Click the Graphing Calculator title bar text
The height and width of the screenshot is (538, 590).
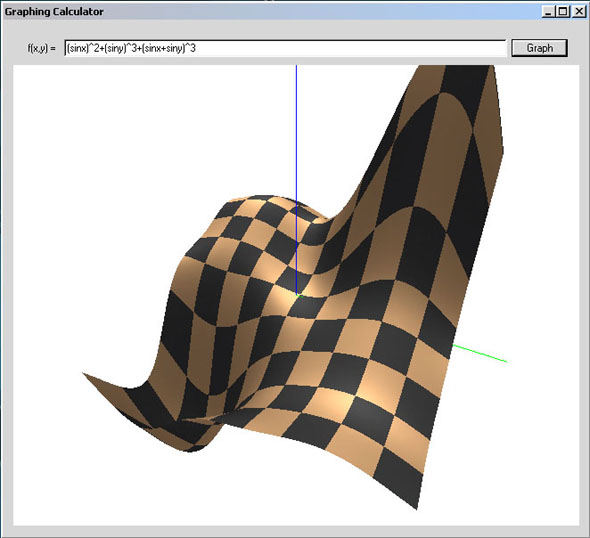tap(54, 12)
